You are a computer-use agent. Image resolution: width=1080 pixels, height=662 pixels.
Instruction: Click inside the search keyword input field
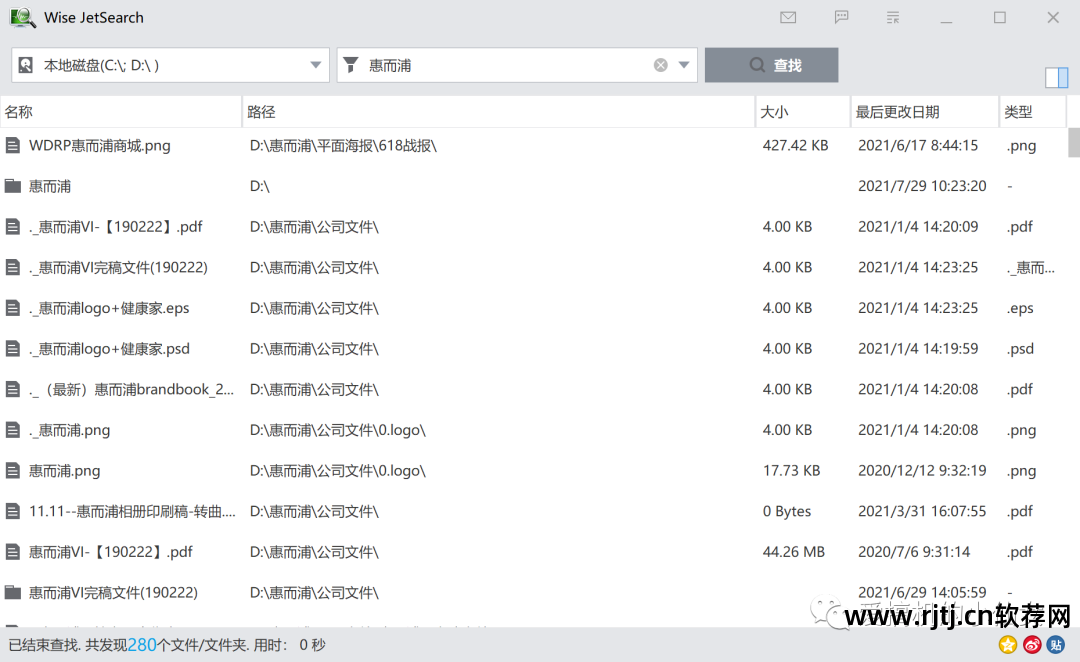(x=500, y=64)
